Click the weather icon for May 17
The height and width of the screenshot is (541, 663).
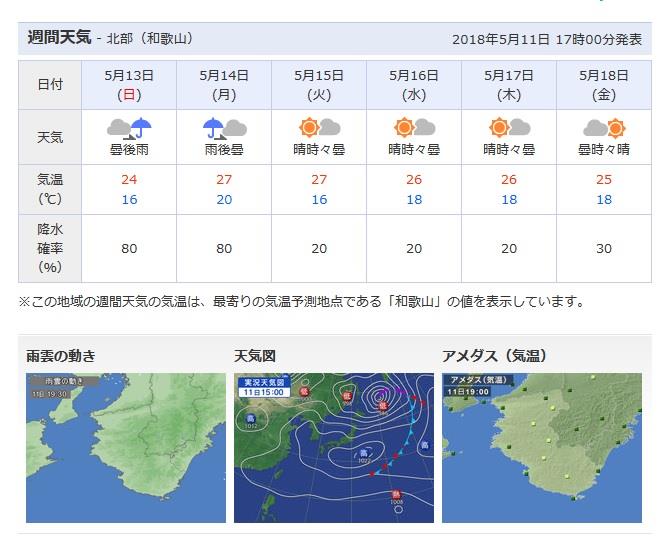click(x=509, y=127)
